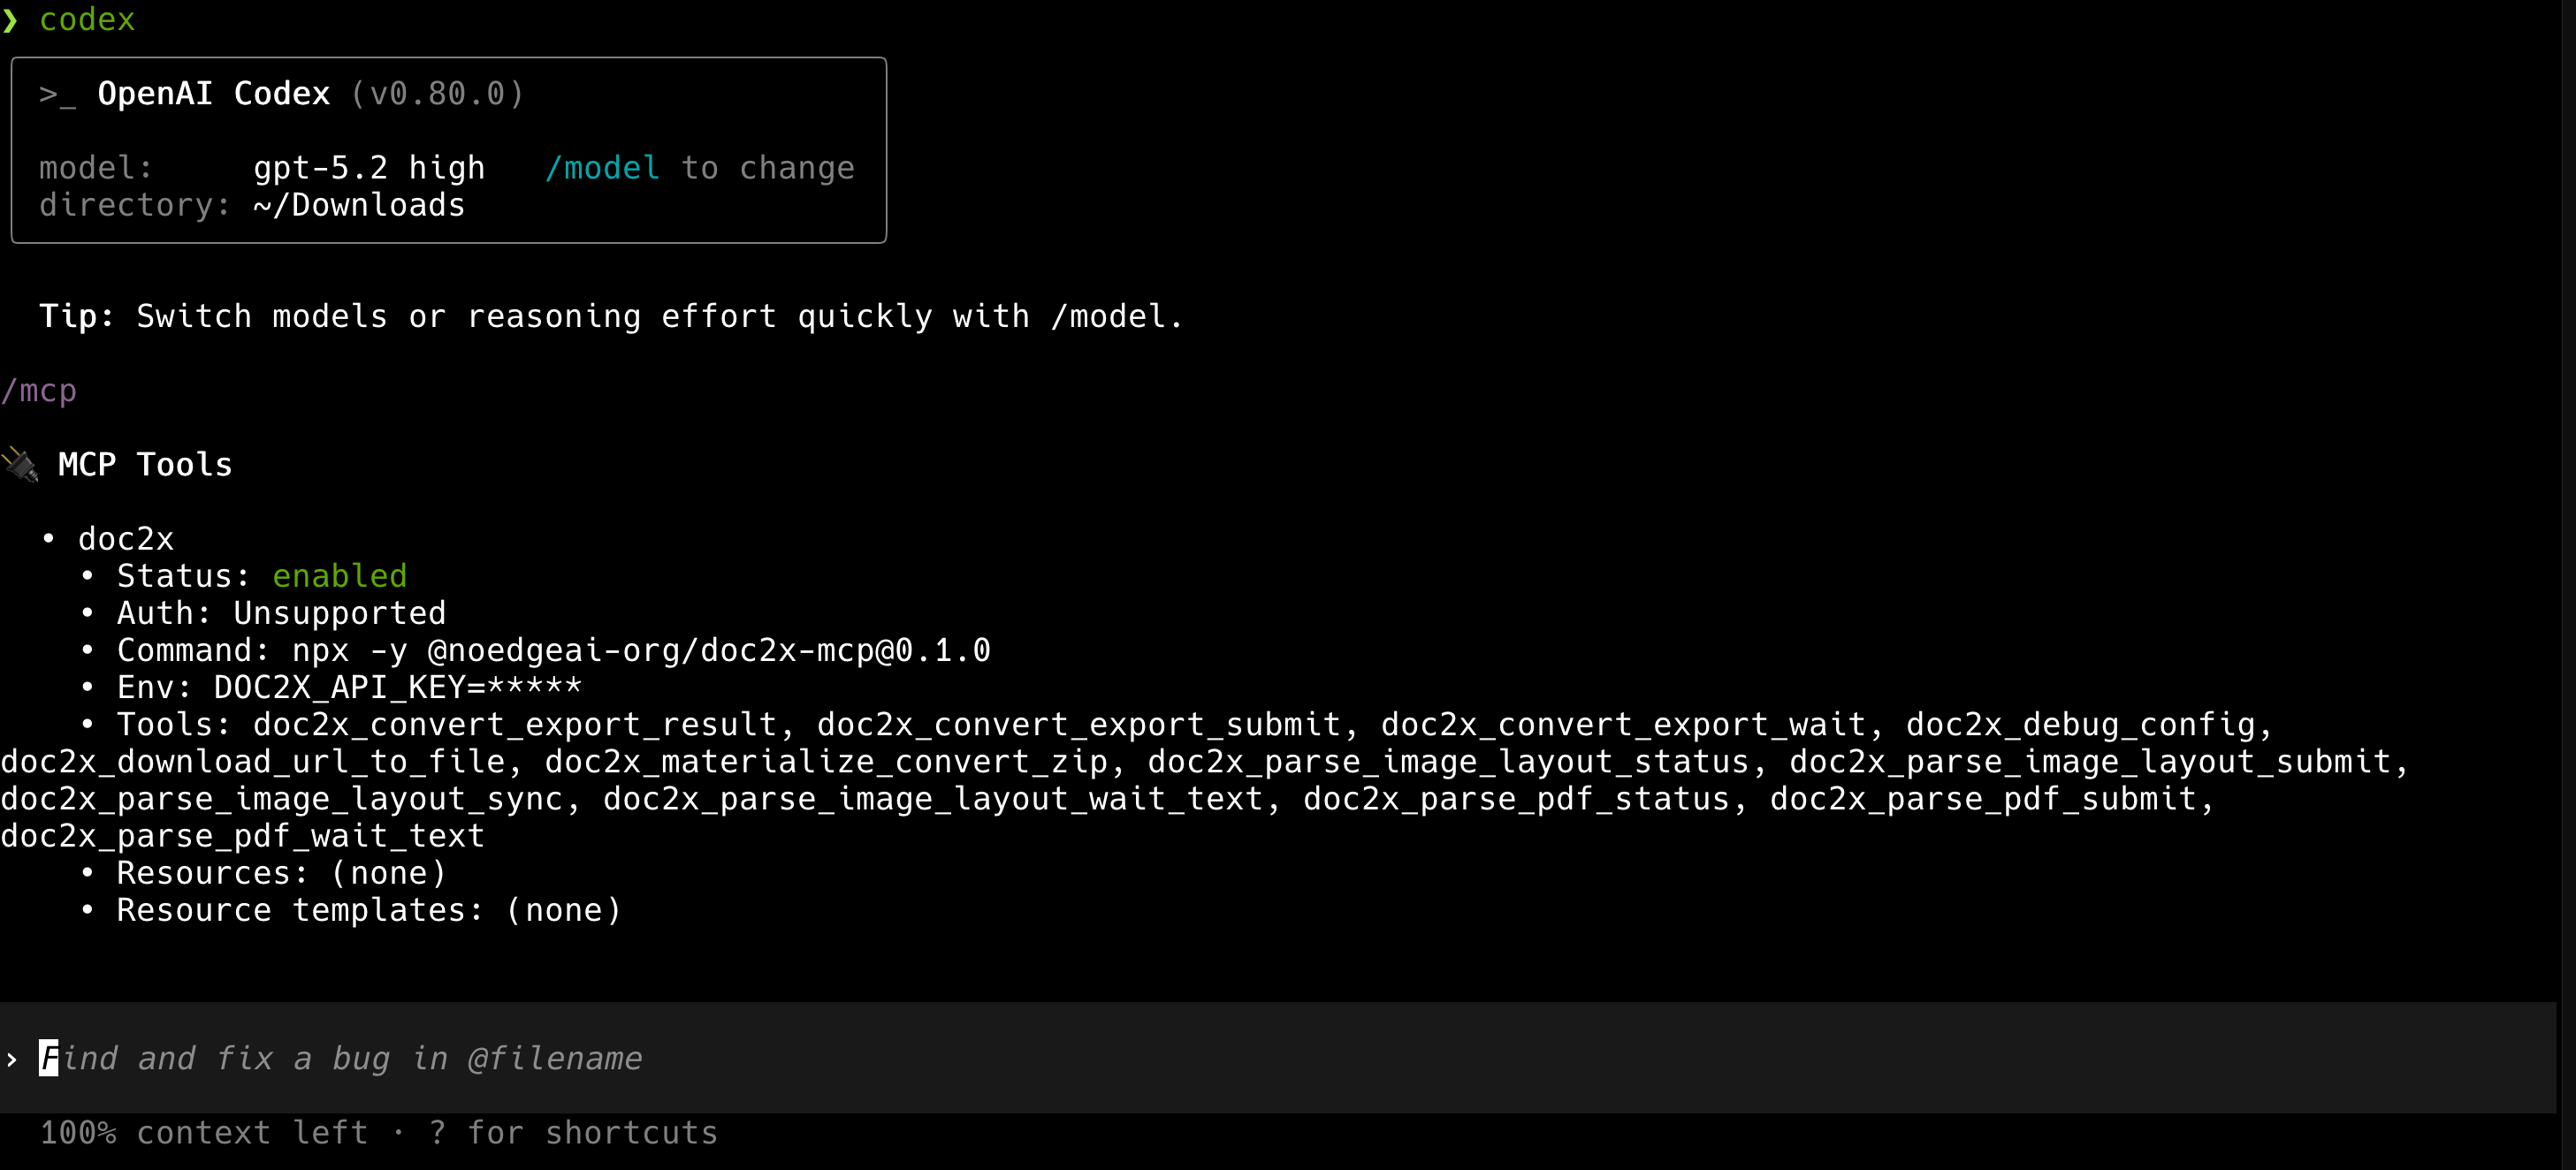This screenshot has width=2576, height=1170.
Task: Click the plug icon beside MCP Tools
Action: point(20,465)
